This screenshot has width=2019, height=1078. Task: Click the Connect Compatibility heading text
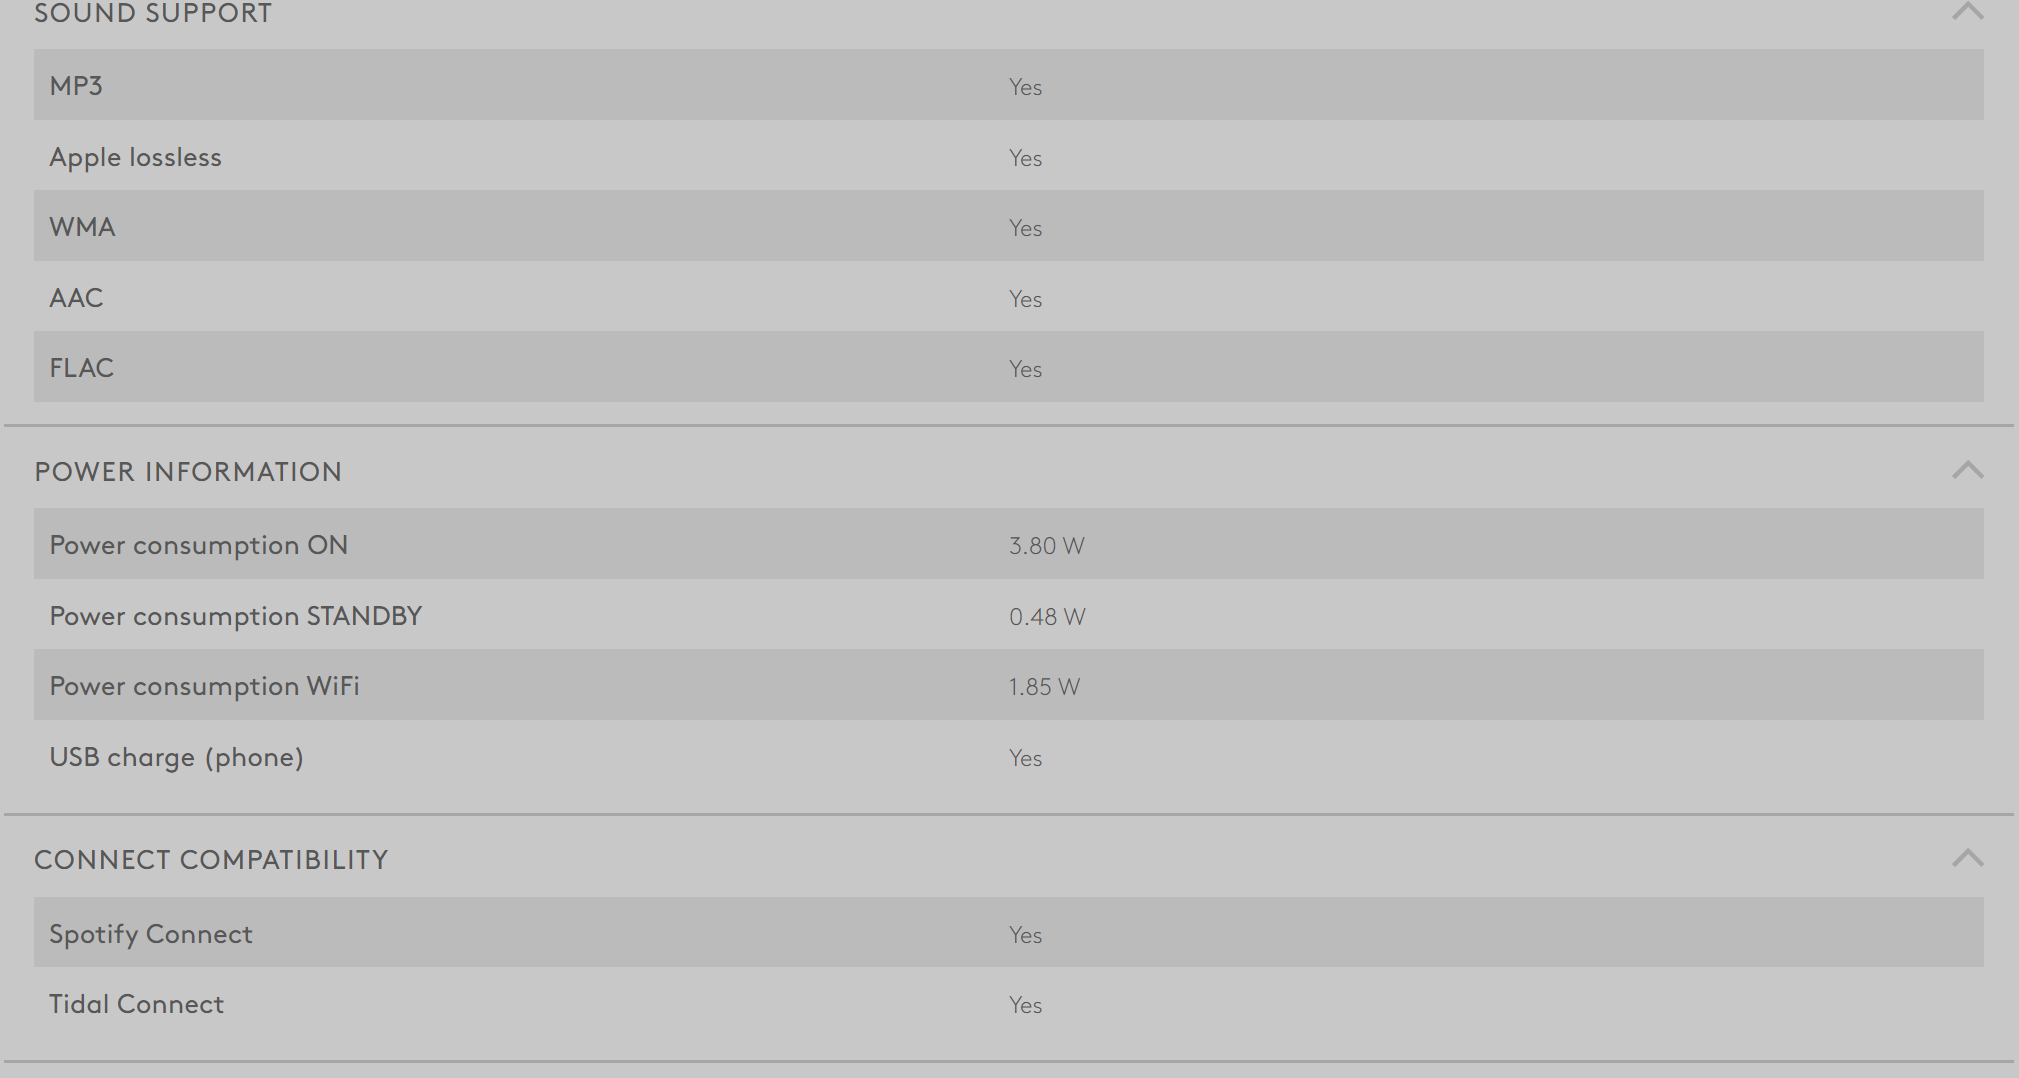(x=211, y=860)
